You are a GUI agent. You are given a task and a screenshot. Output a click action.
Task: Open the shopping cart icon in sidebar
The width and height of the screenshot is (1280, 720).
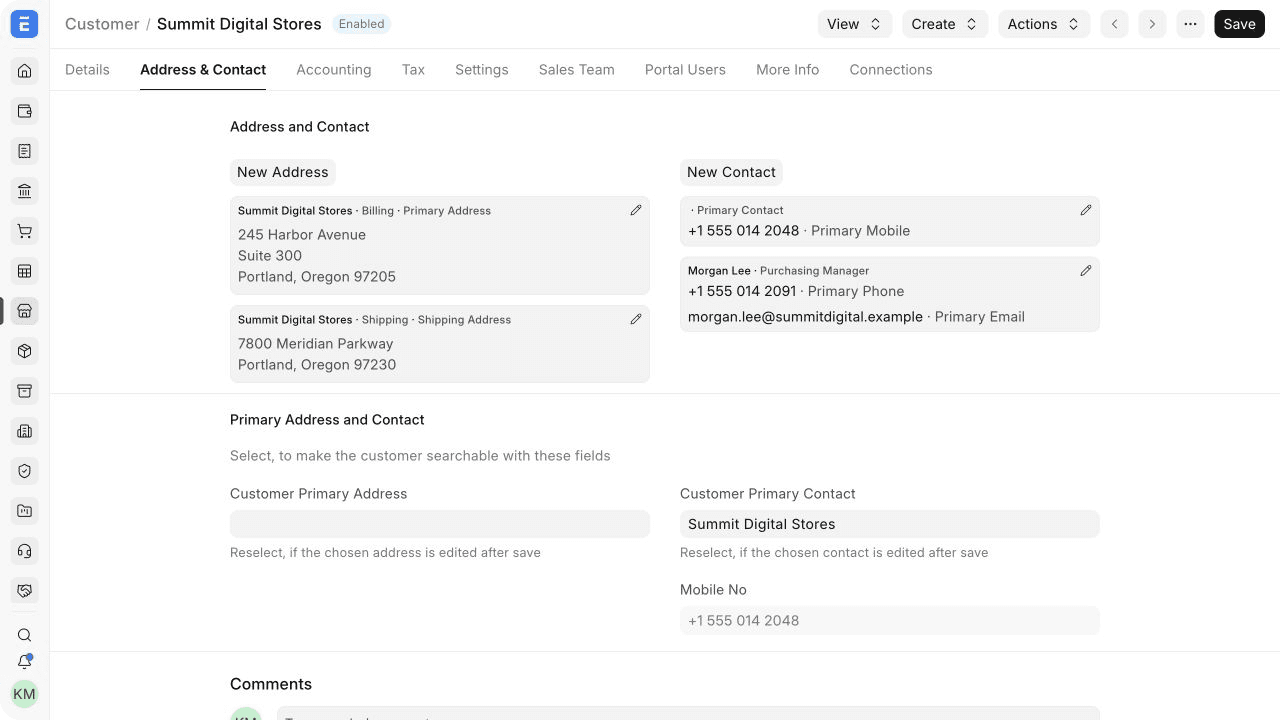pos(25,231)
